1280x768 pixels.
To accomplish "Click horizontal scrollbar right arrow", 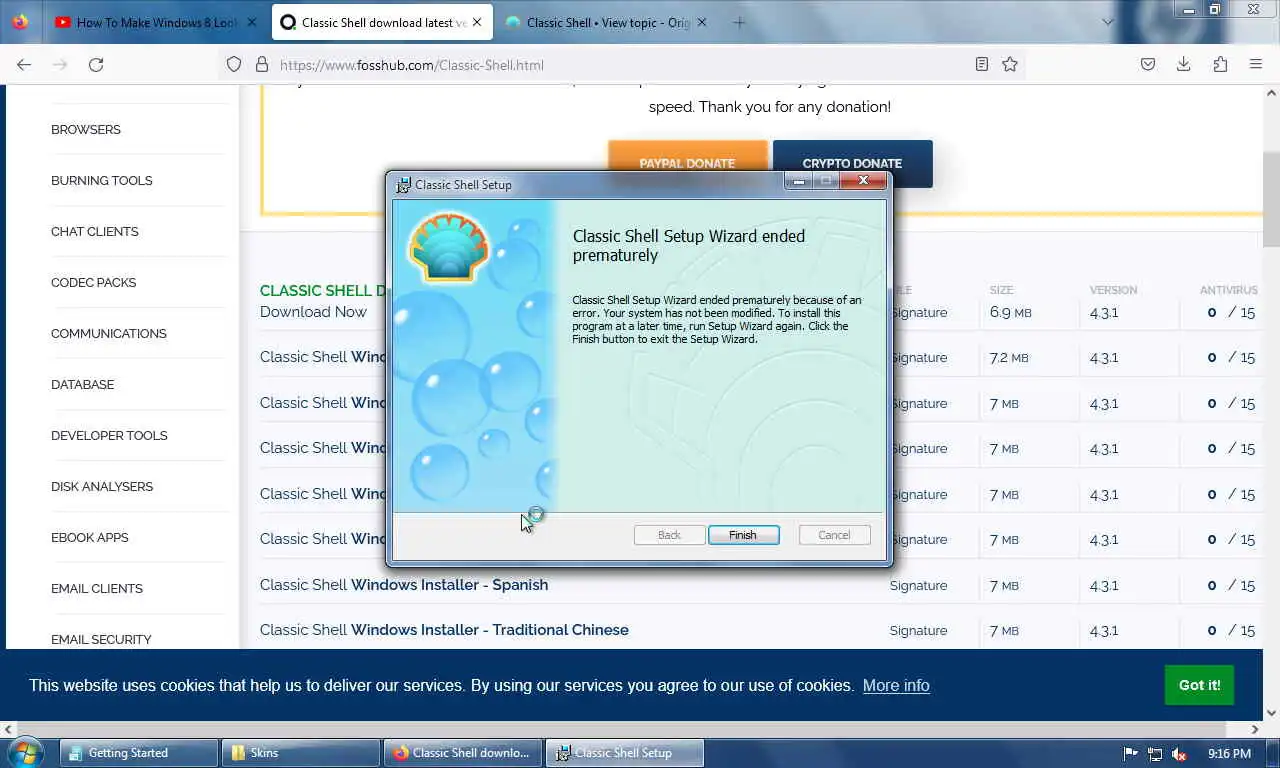I will [x=1255, y=729].
